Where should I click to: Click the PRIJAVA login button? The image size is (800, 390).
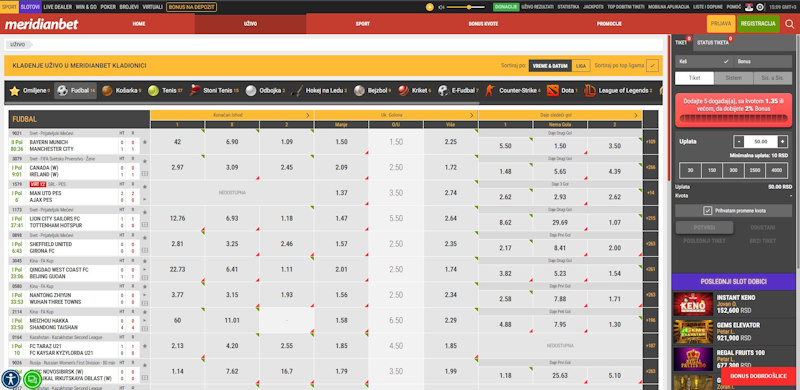[721, 23]
